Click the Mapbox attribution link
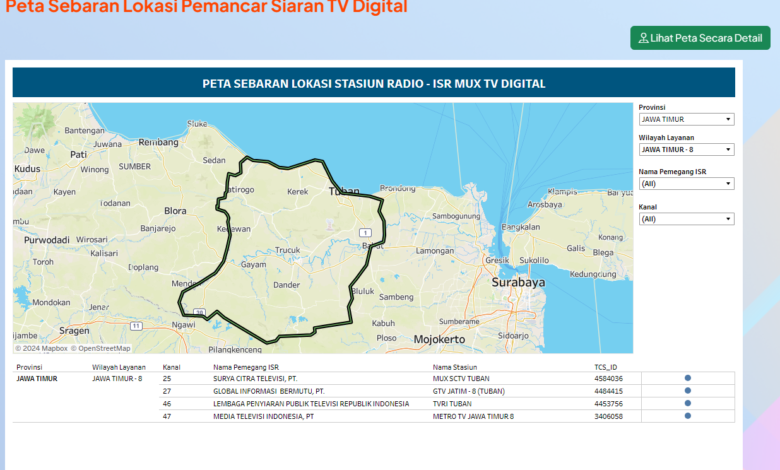780x470 pixels. [41, 348]
